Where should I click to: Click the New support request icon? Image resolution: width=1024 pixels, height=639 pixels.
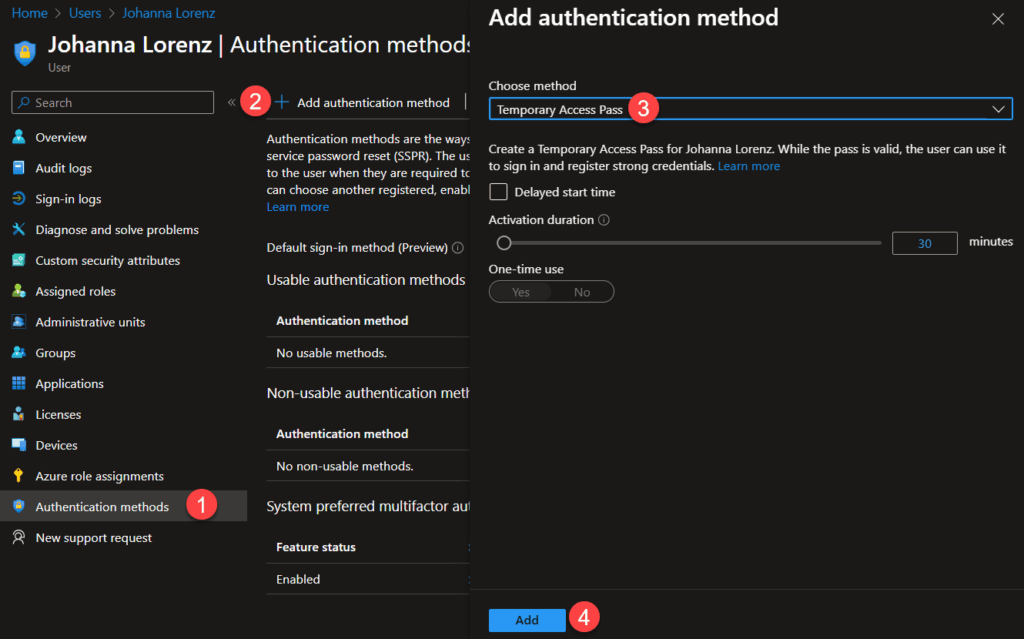pos(18,537)
